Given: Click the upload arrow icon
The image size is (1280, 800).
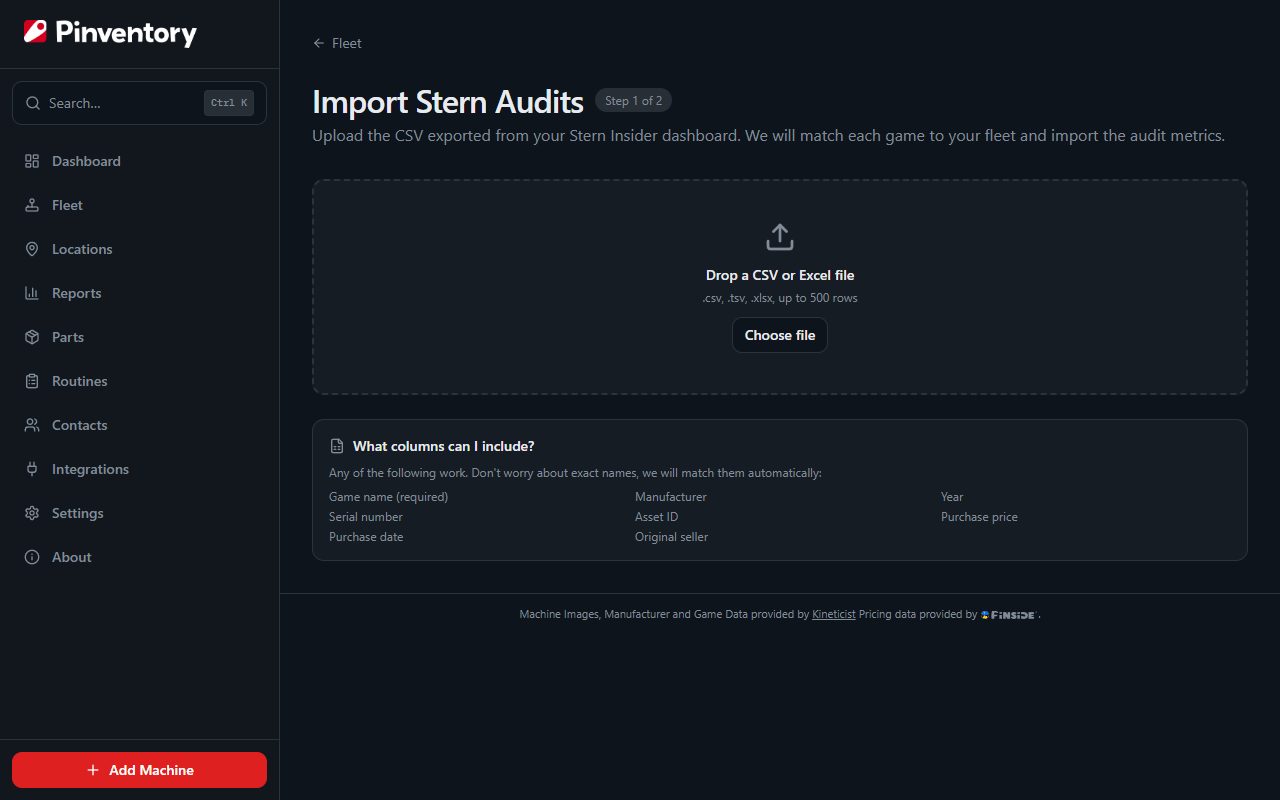Looking at the screenshot, I should click(x=780, y=237).
